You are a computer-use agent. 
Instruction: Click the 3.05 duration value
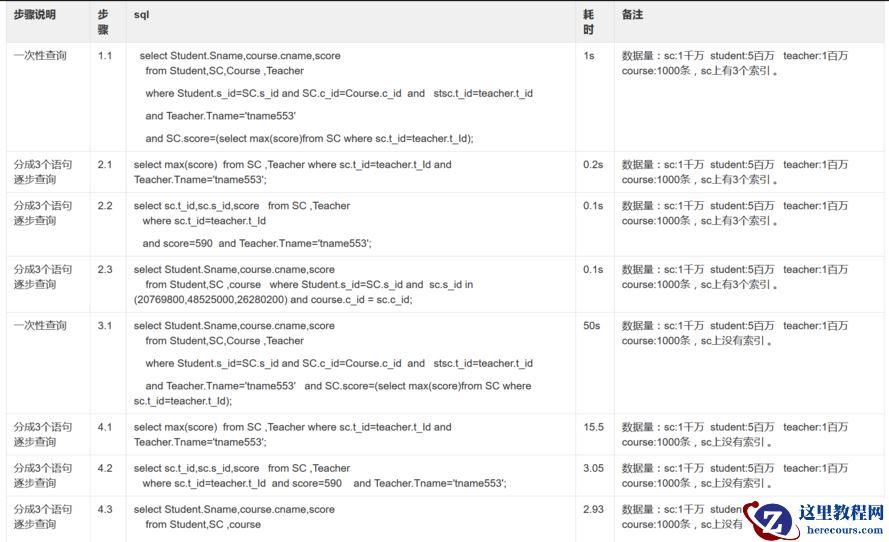coord(594,468)
